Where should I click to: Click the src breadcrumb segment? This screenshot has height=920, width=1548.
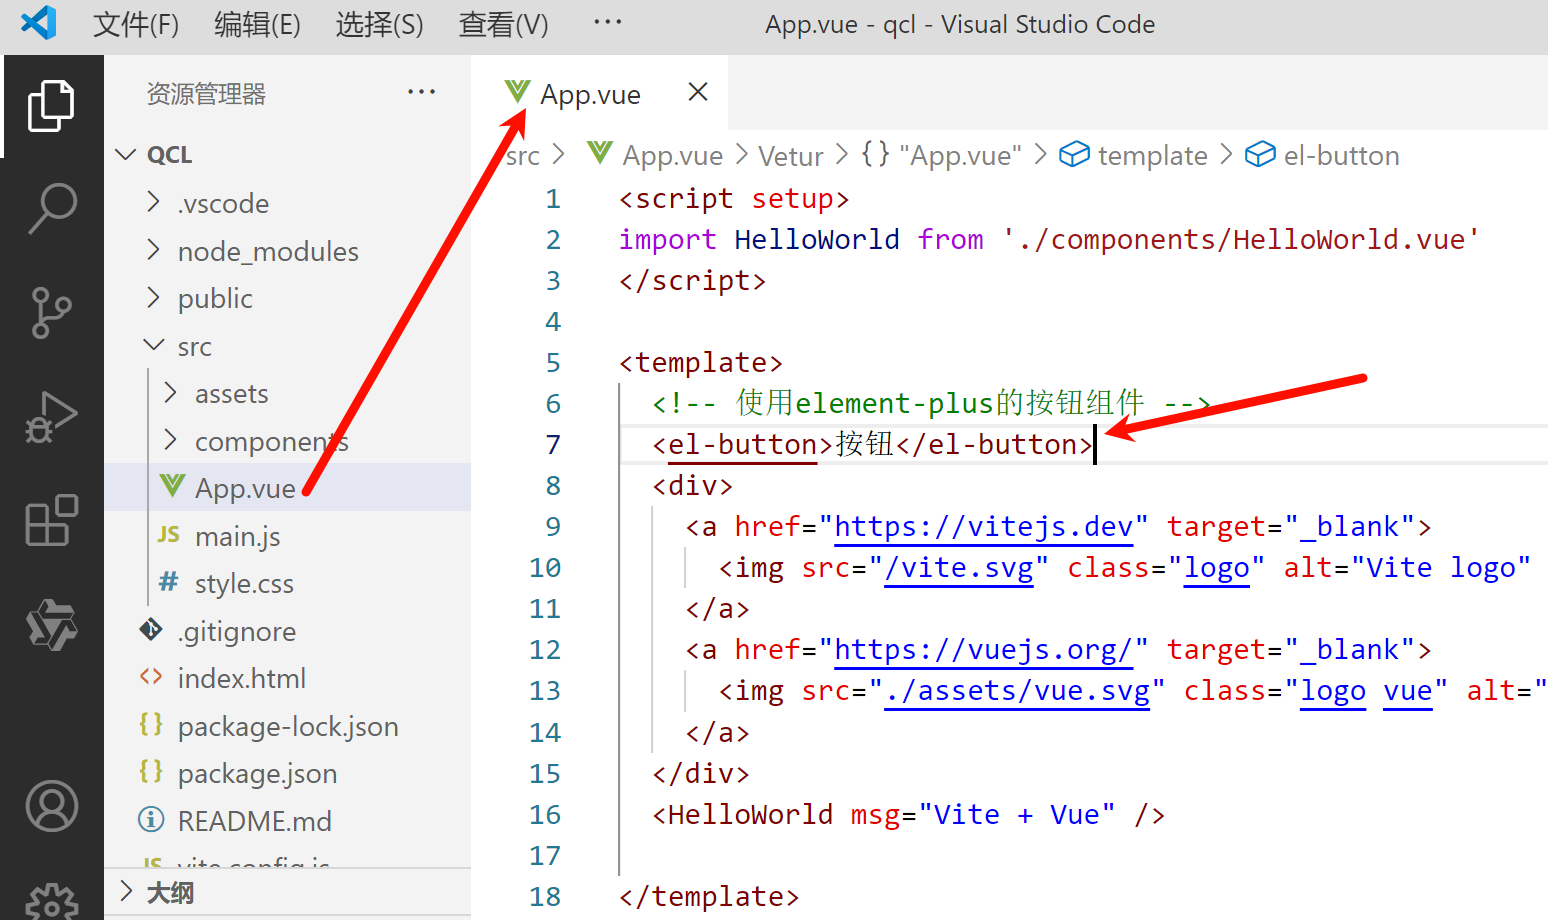pos(523,156)
